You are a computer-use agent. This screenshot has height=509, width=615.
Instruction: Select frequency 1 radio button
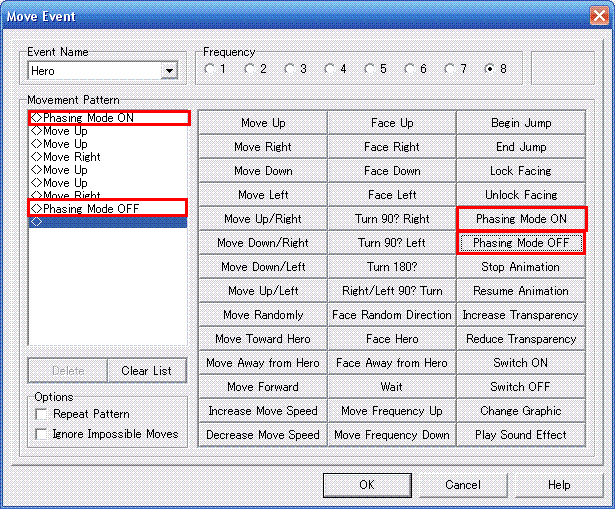(x=209, y=69)
